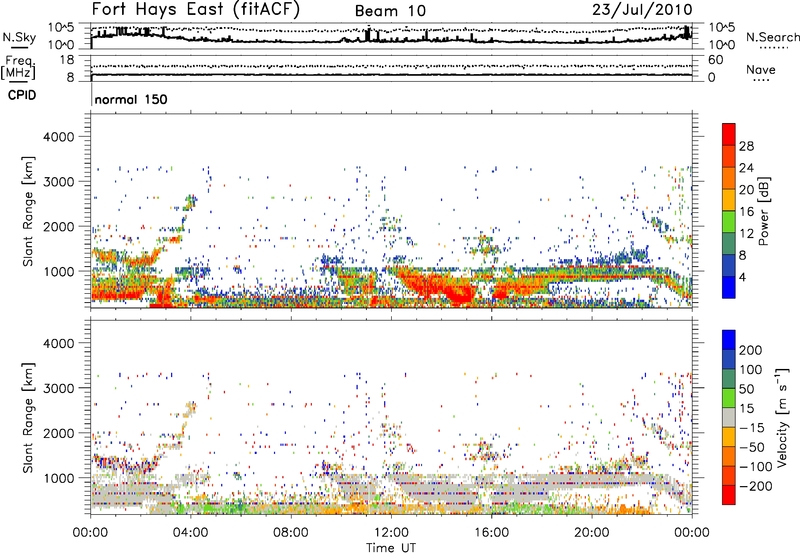Screen dimensions: 800x554
Task: Click the "28" label on the power colorbar
Action: coord(746,146)
